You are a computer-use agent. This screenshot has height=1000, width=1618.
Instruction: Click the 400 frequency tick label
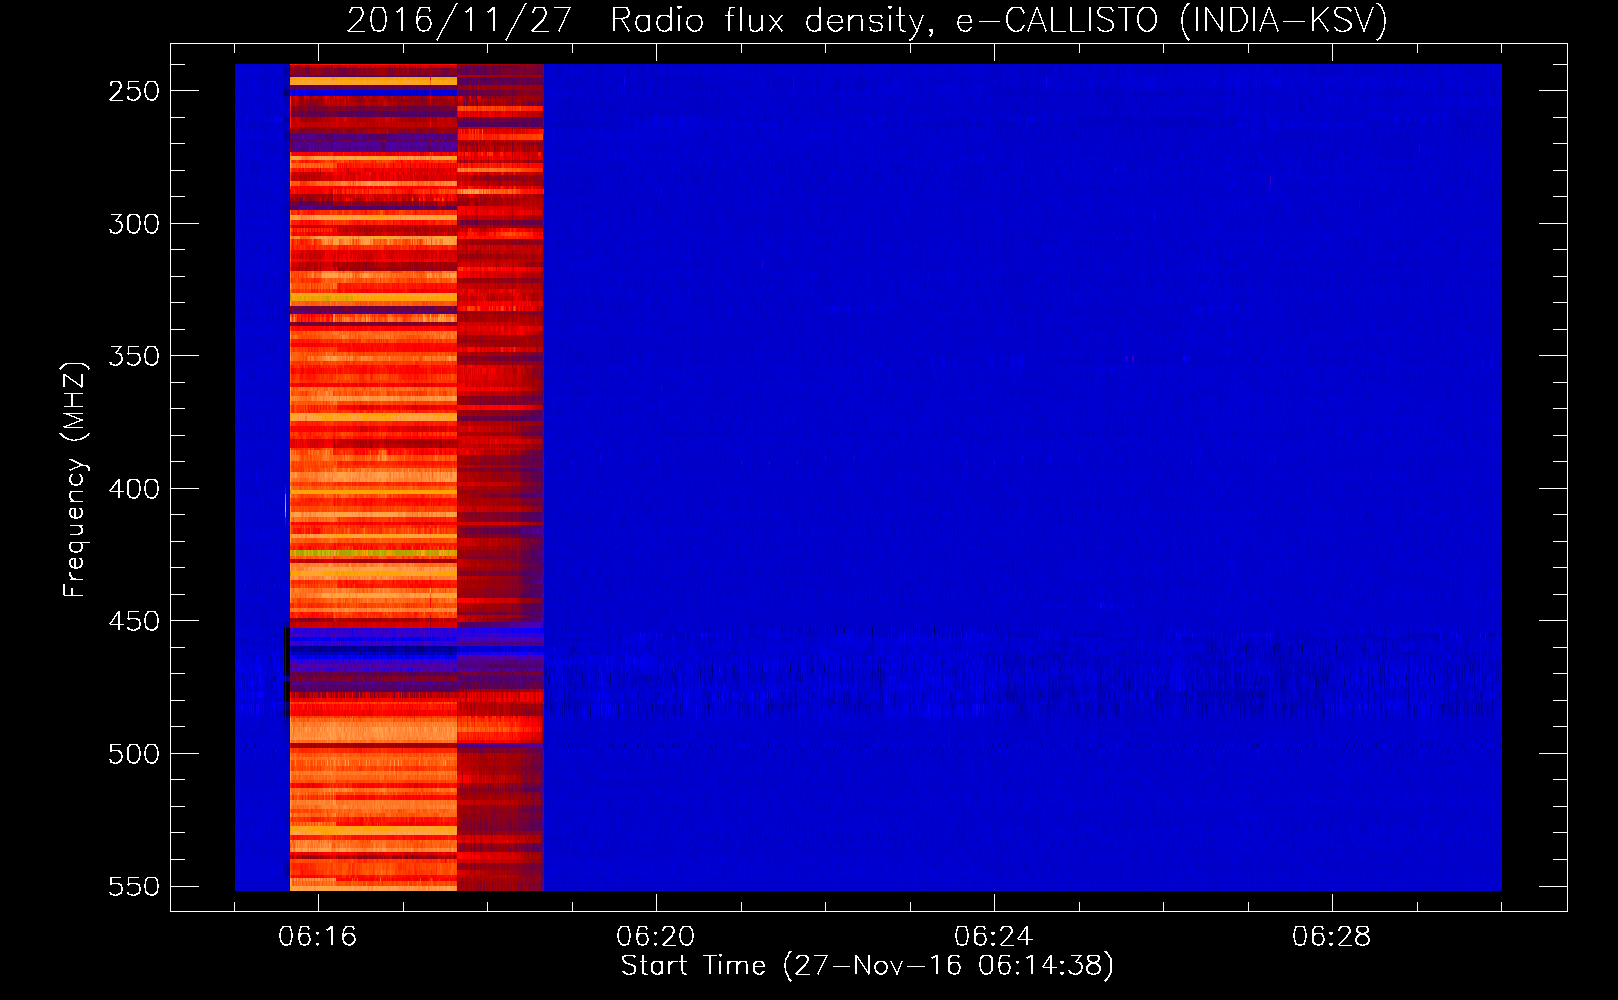coord(134,489)
